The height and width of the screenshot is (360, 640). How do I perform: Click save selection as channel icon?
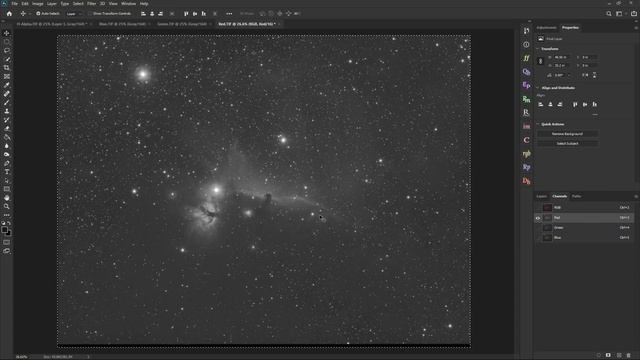(608, 356)
